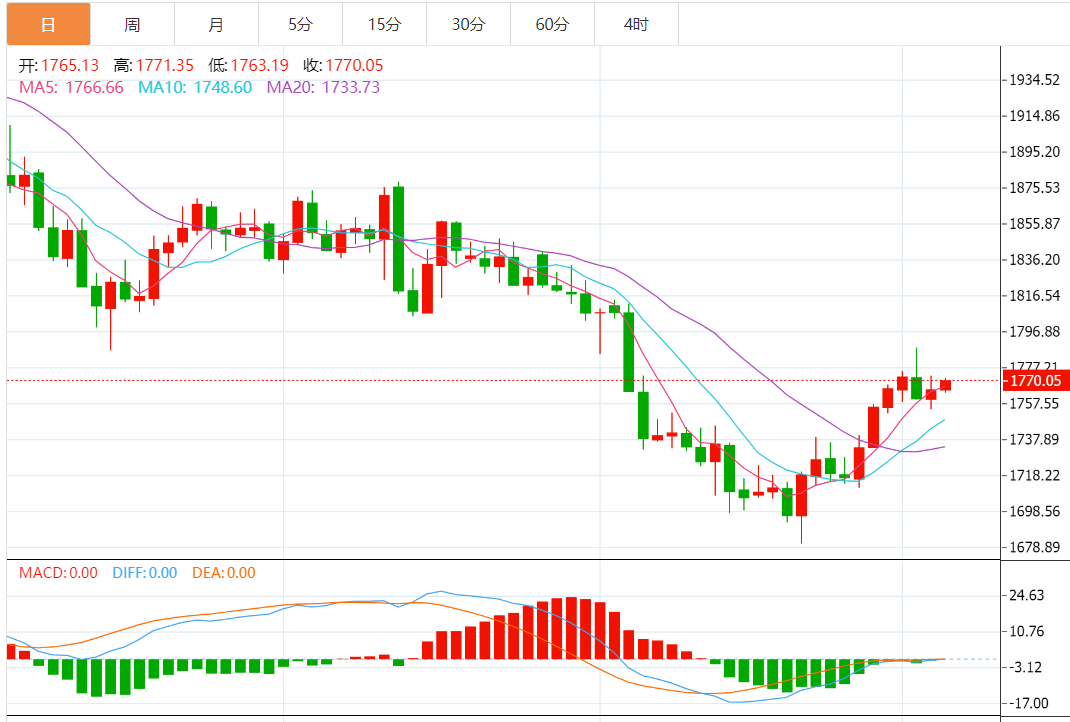Click the 1855.87 price axis label
This screenshot has height=722, width=1070.
(x=1035, y=224)
